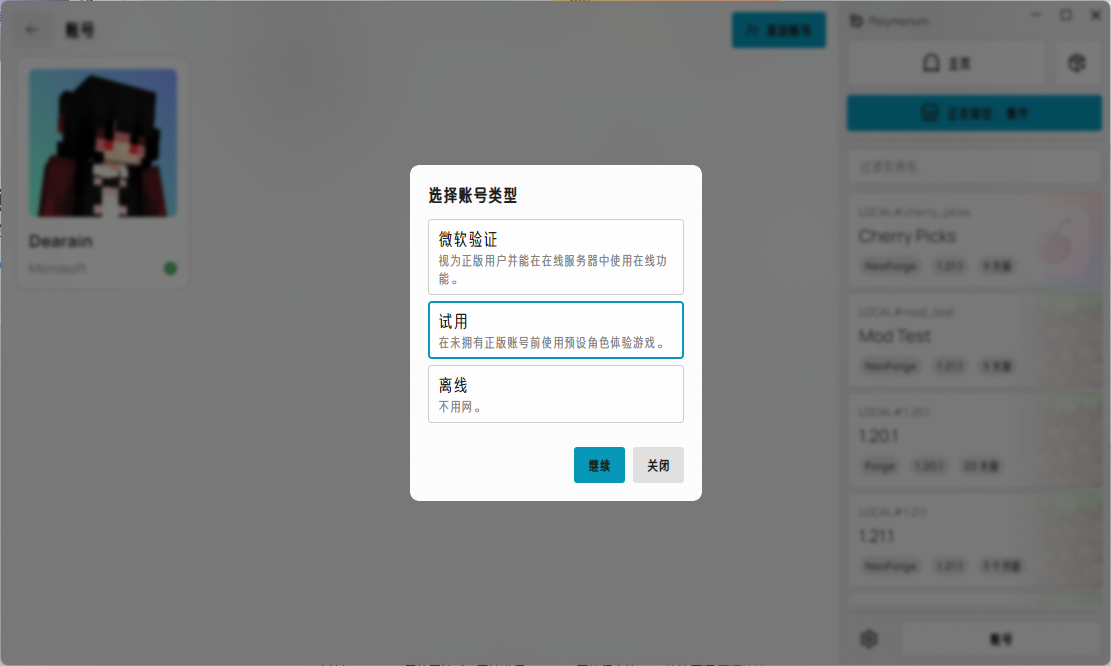Click the teal 正在运行 bar in sidebar
This screenshot has width=1111, height=666.
(x=973, y=112)
